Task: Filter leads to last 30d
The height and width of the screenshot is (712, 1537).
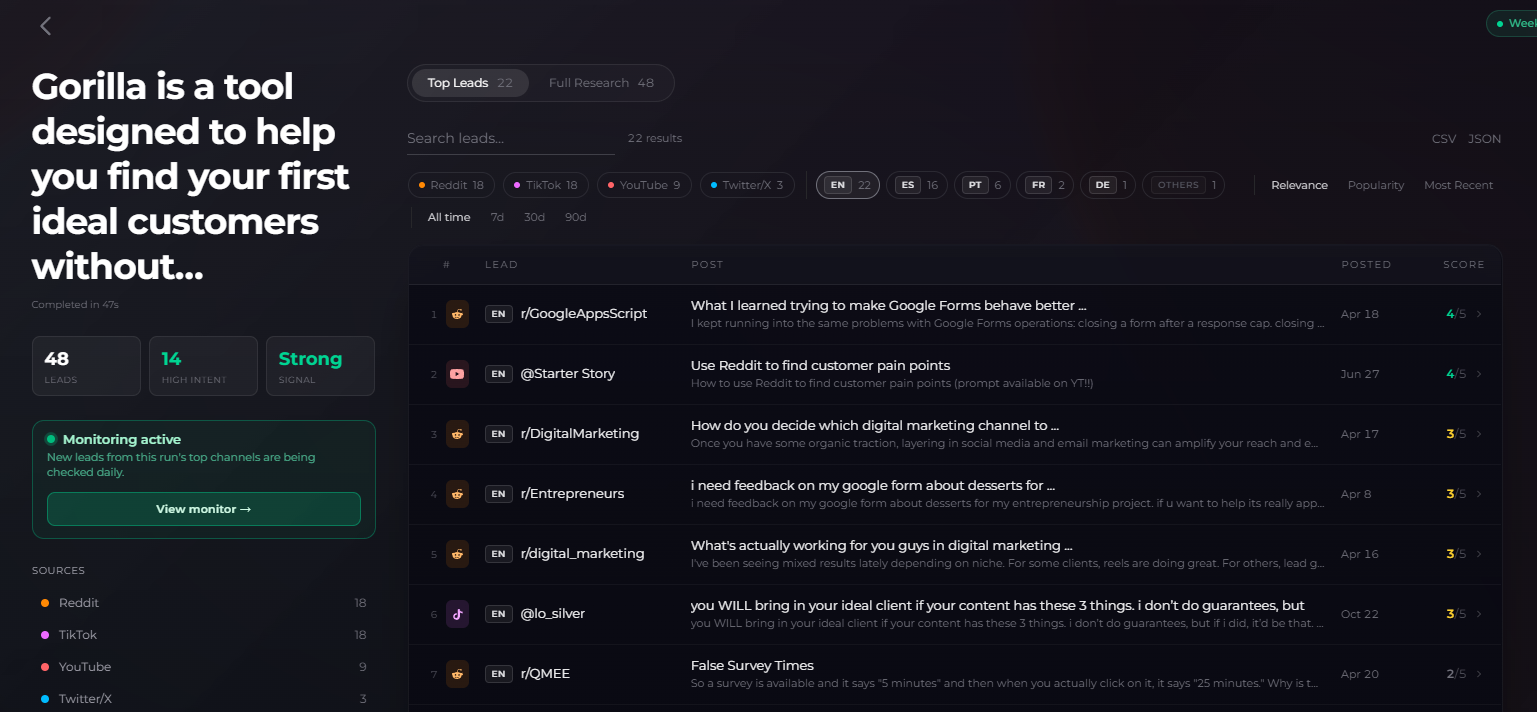Action: tap(534, 217)
